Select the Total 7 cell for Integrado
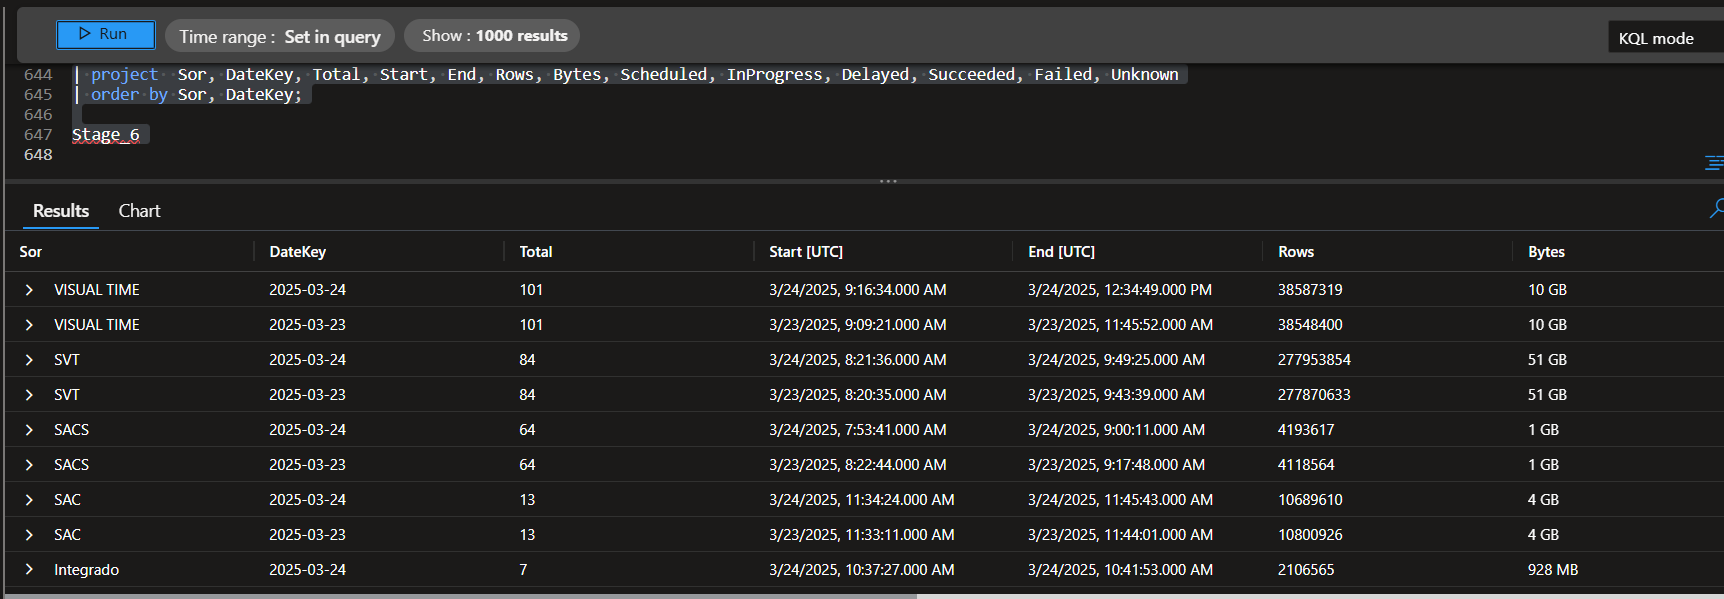 coord(523,570)
